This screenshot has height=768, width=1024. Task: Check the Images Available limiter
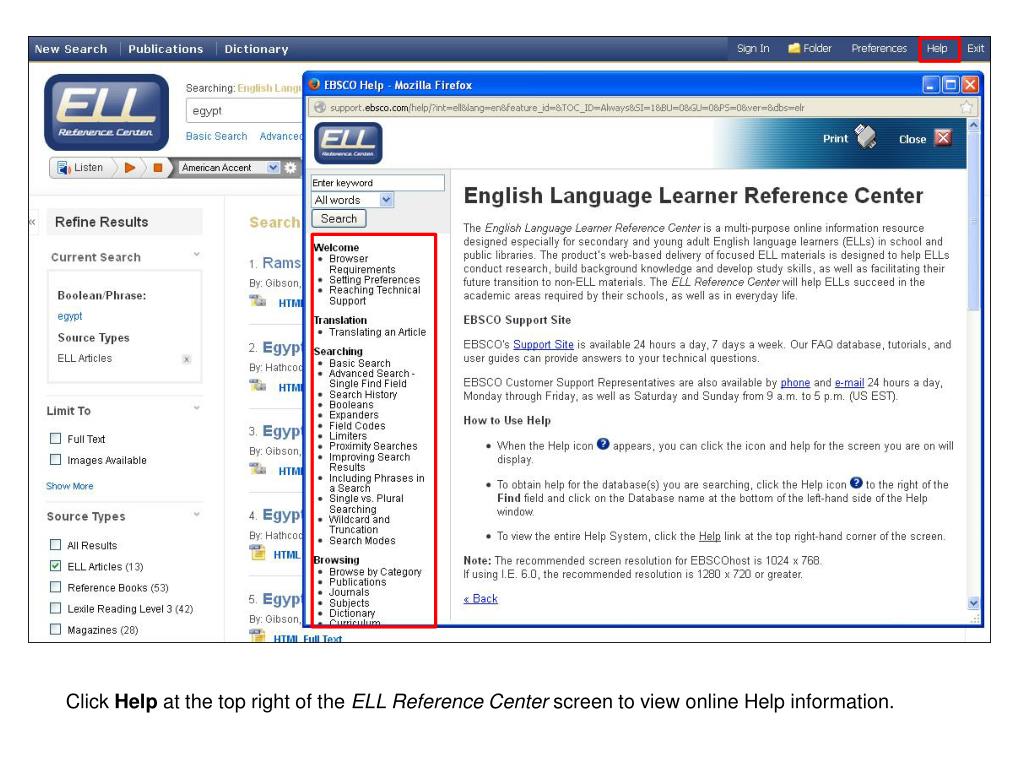56,460
